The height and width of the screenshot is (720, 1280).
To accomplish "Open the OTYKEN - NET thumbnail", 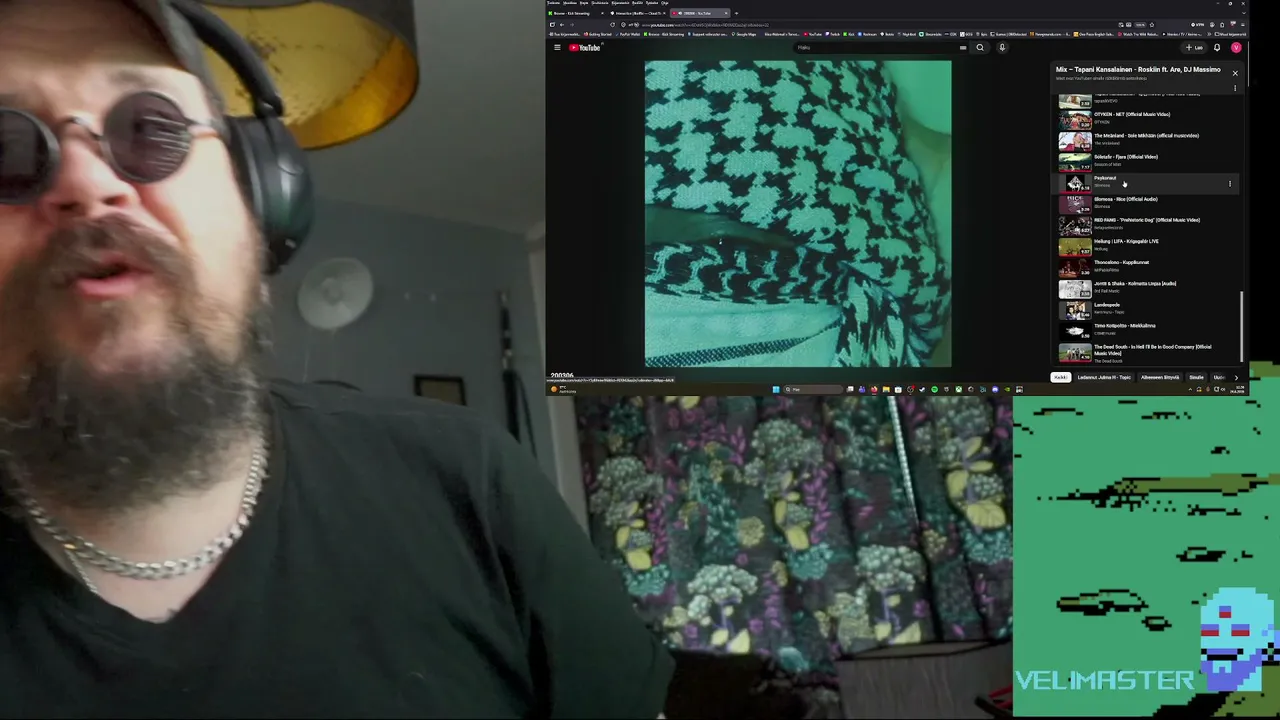I will (1075, 119).
